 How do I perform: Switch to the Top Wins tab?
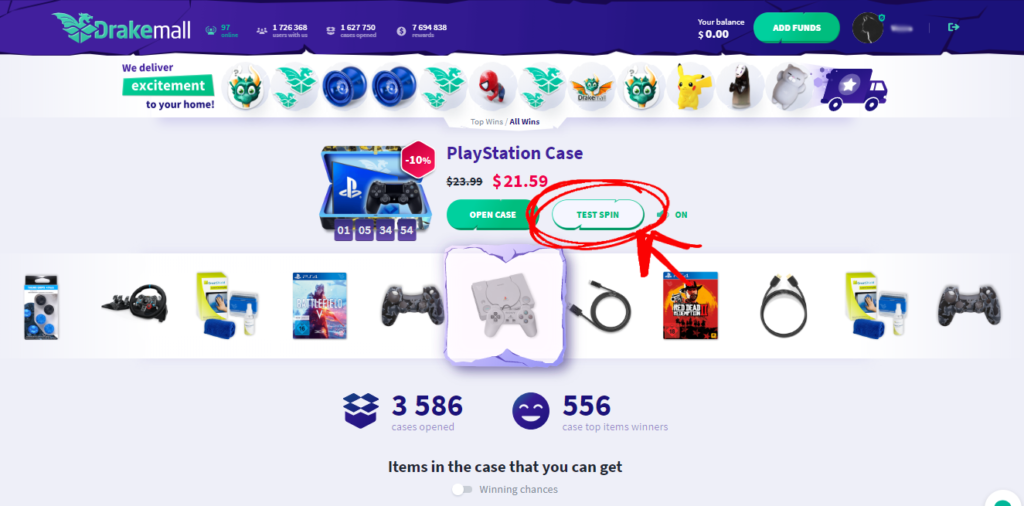486,121
